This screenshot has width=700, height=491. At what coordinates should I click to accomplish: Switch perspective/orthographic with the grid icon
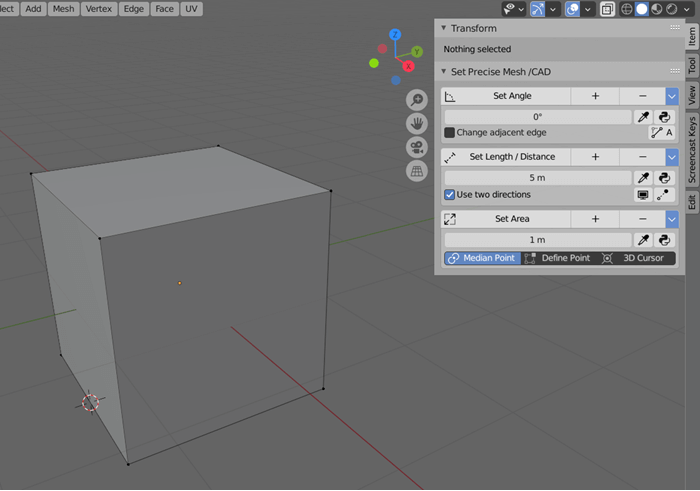pyautogui.click(x=417, y=171)
